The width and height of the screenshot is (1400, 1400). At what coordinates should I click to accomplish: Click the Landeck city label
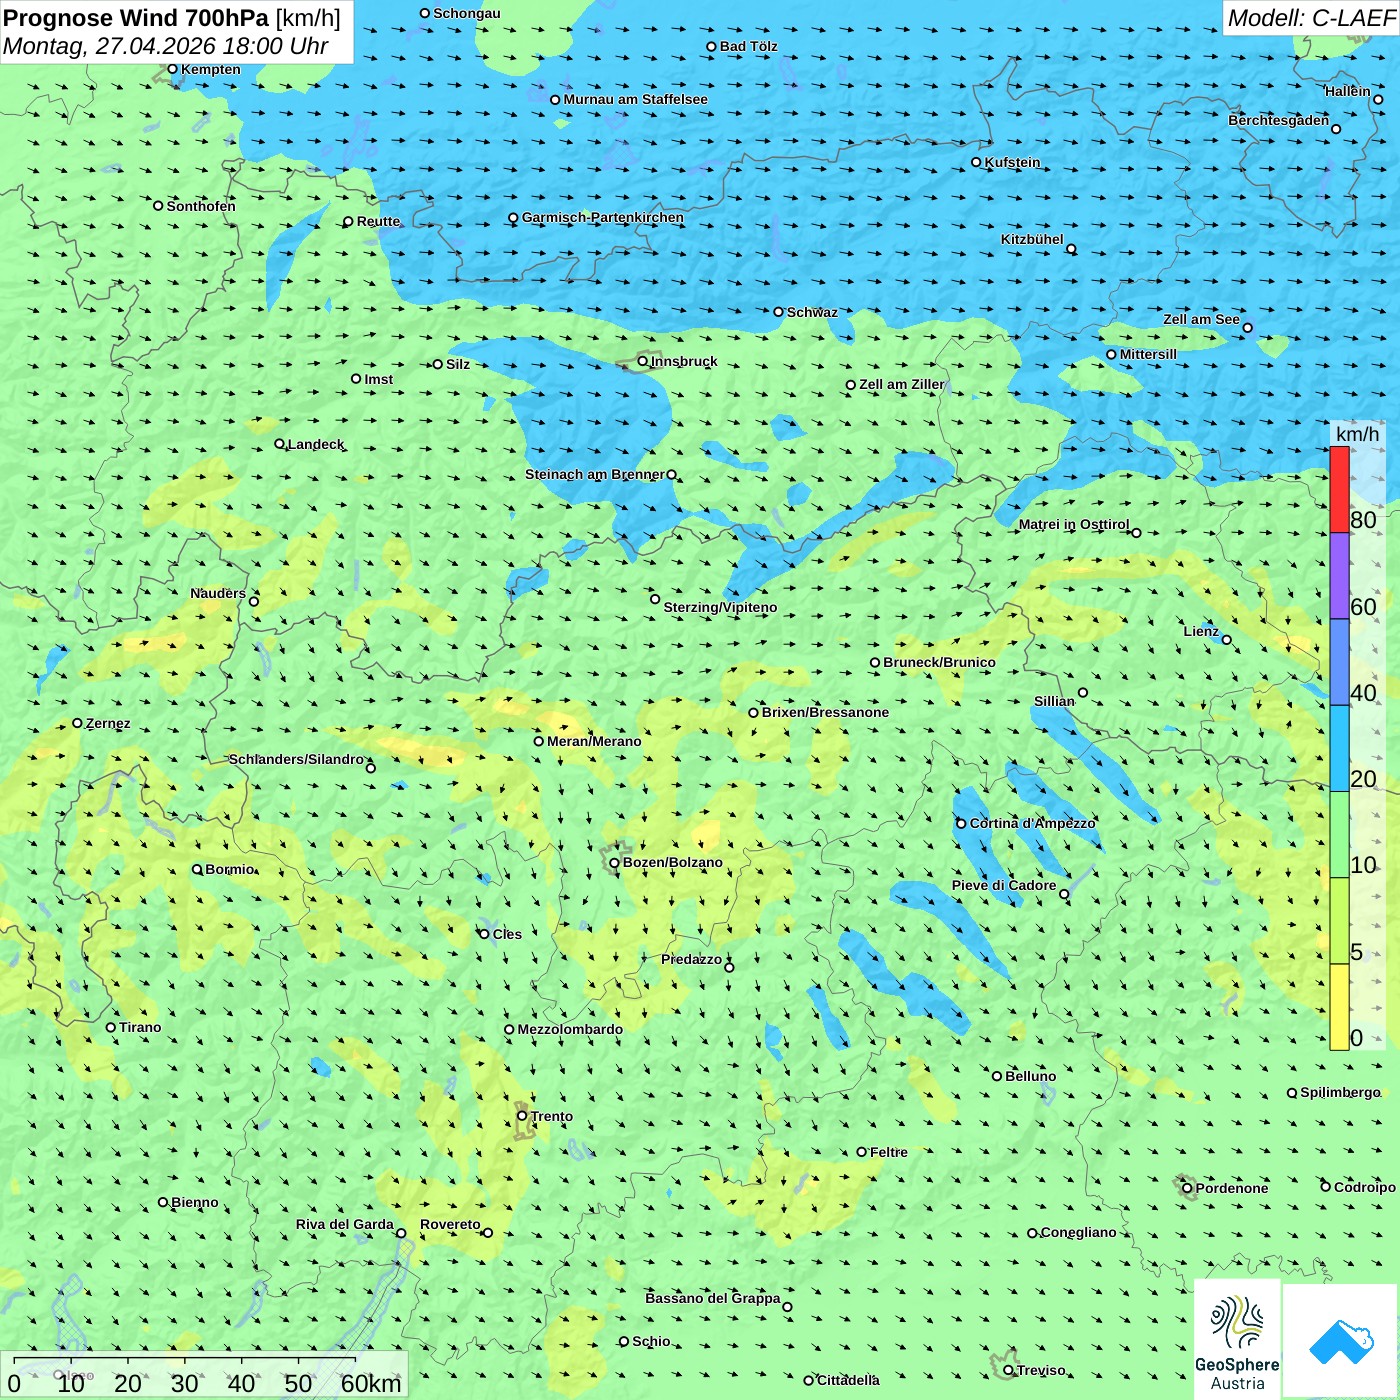pos(315,444)
